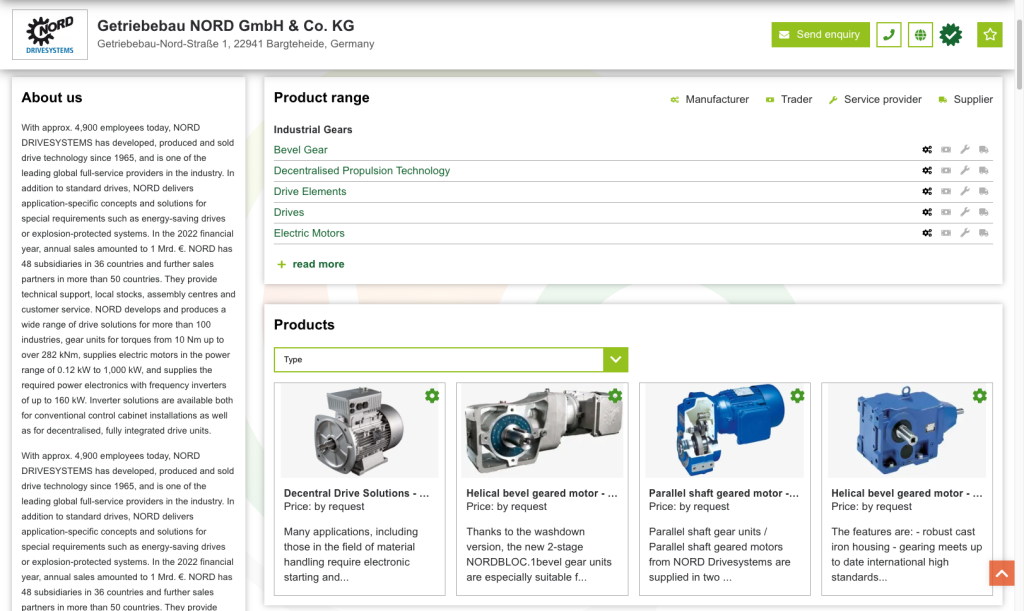This screenshot has width=1024, height=611.
Task: Select the Drive Elements category
Action: coord(310,192)
